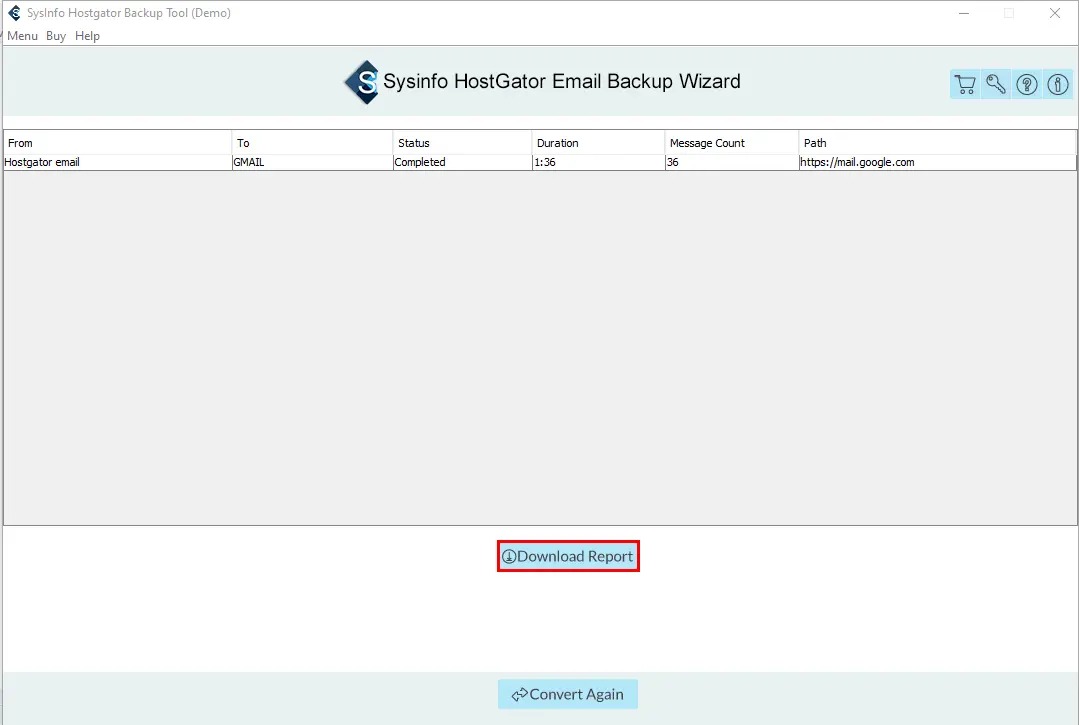Click the key activation icon
The height and width of the screenshot is (725, 1079).
(x=996, y=85)
